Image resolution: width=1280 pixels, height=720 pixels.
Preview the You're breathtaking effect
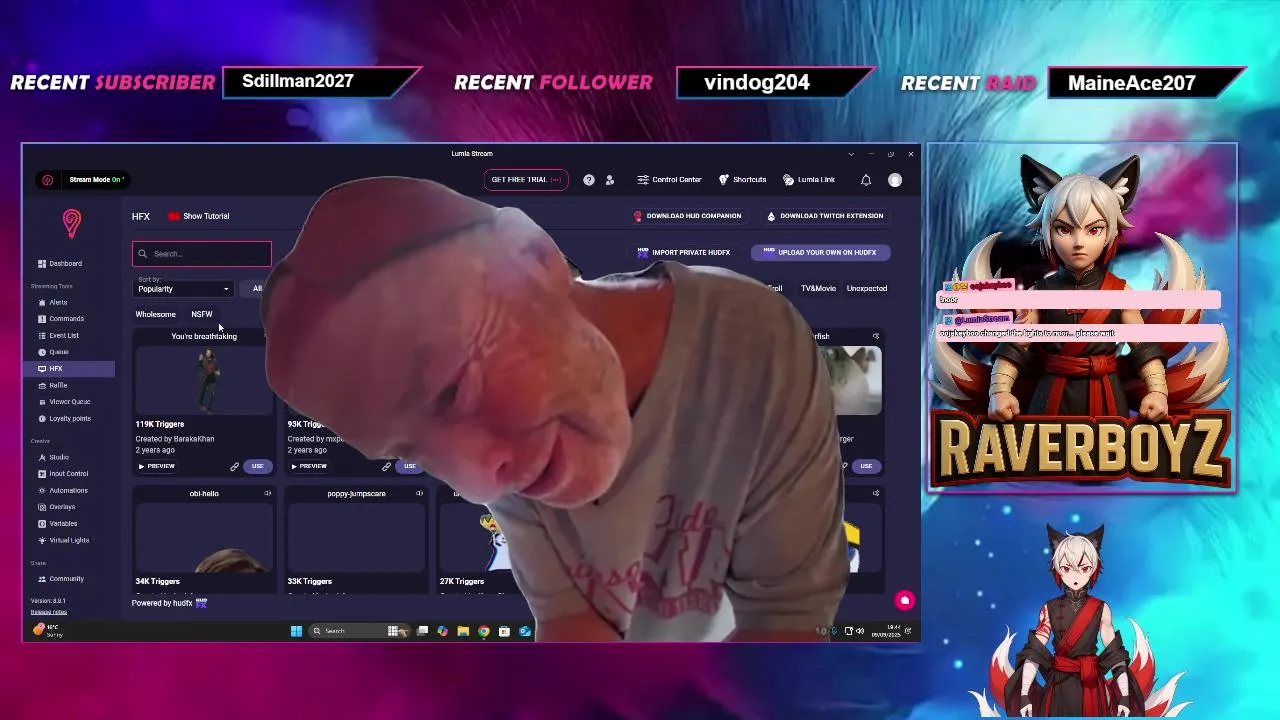tap(157, 466)
